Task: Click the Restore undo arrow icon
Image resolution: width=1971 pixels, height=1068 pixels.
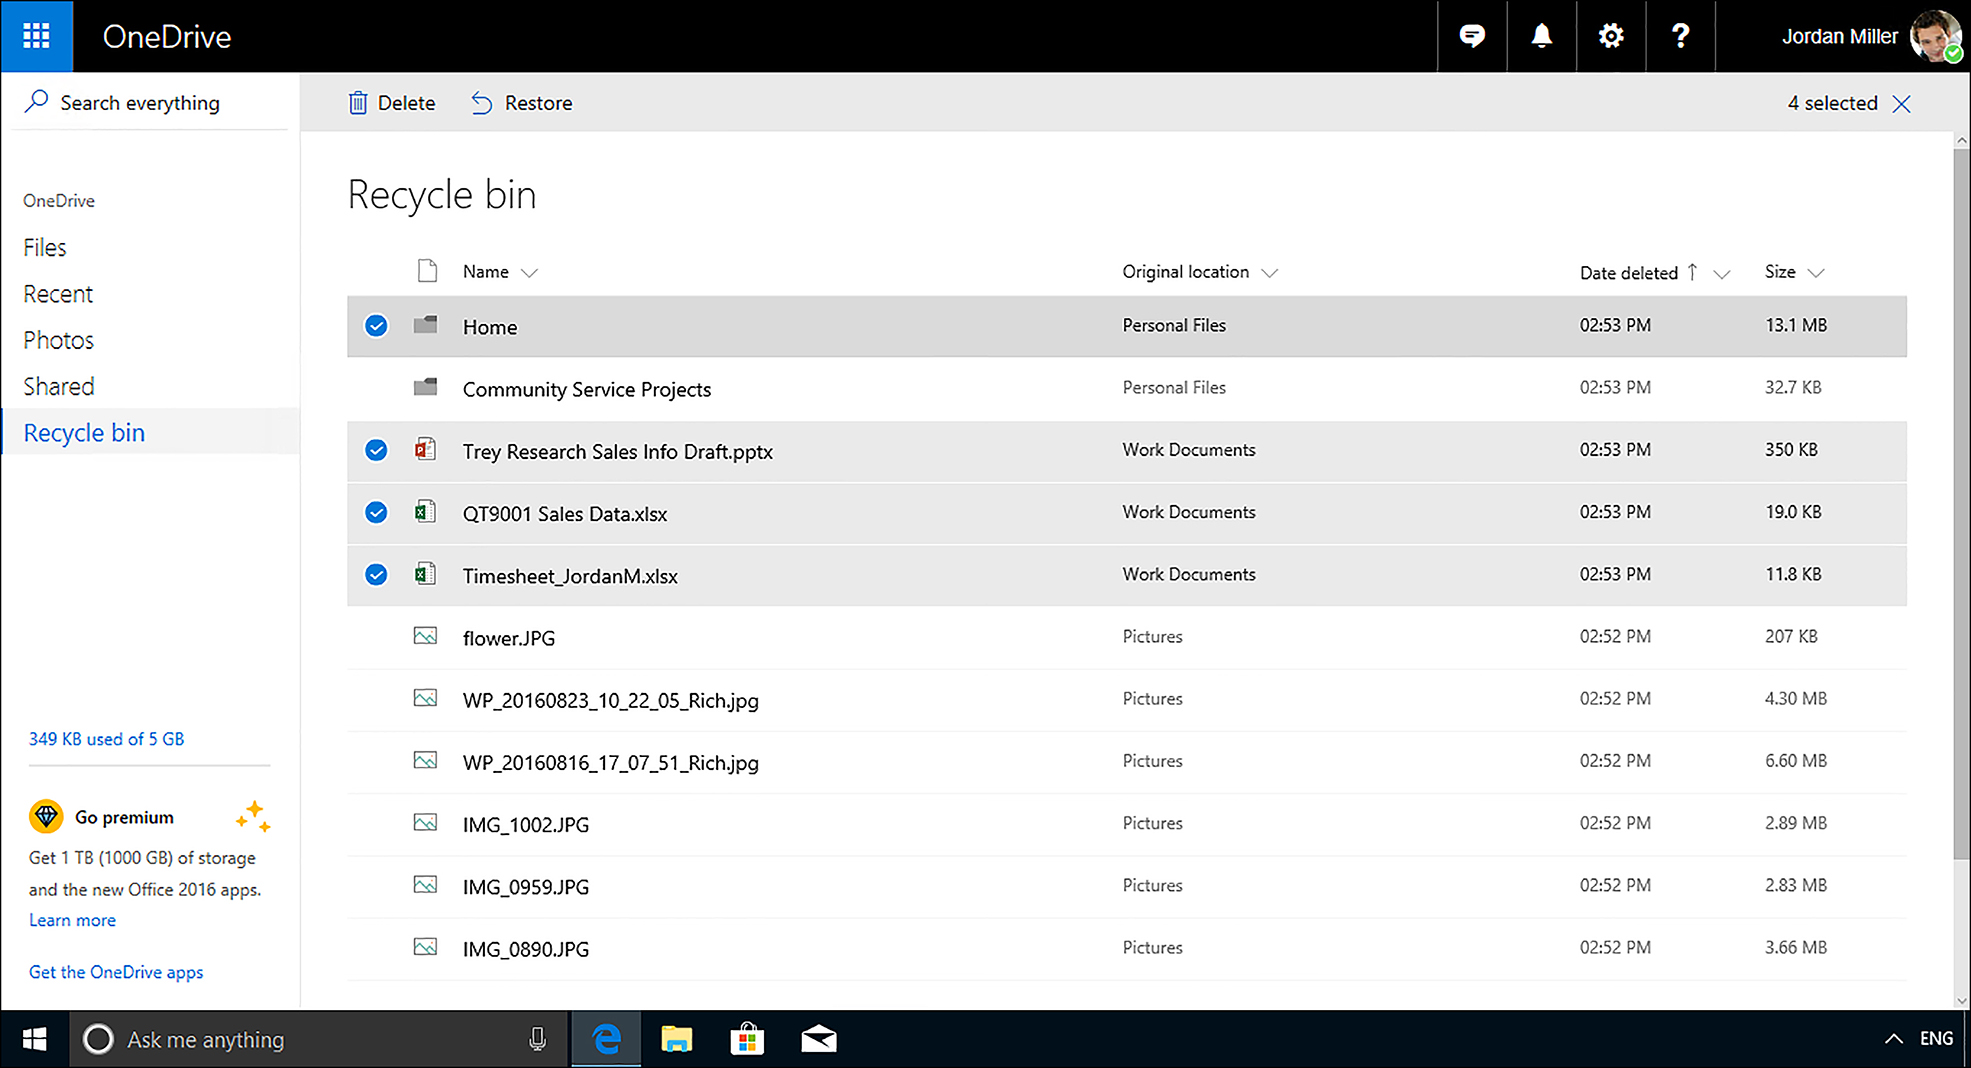Action: [x=482, y=103]
